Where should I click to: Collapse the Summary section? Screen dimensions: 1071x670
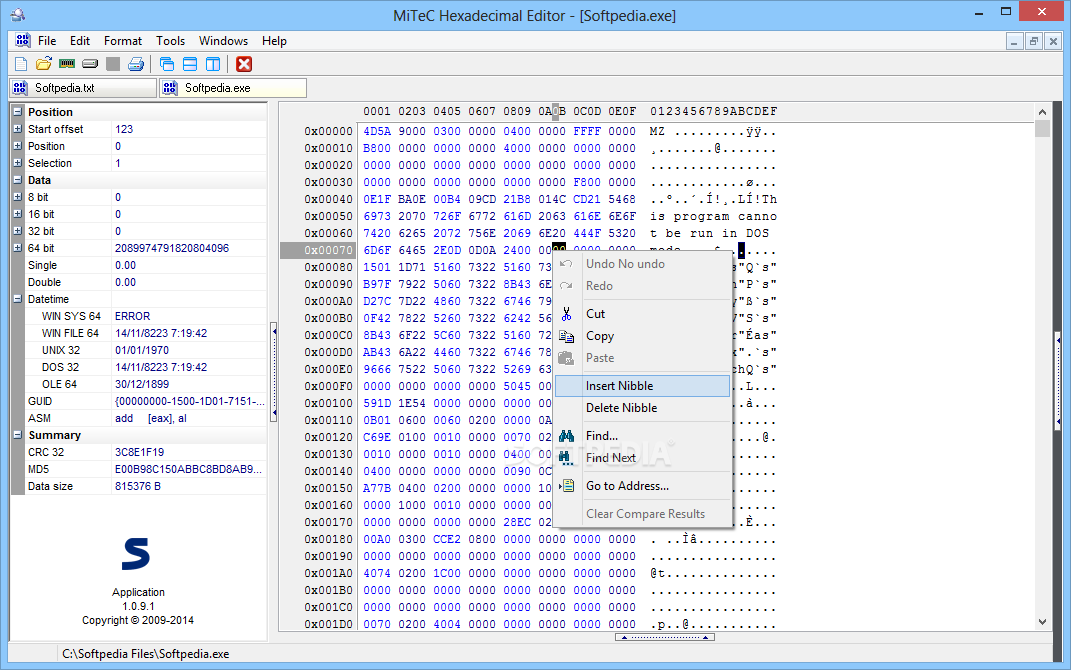click(x=18, y=435)
